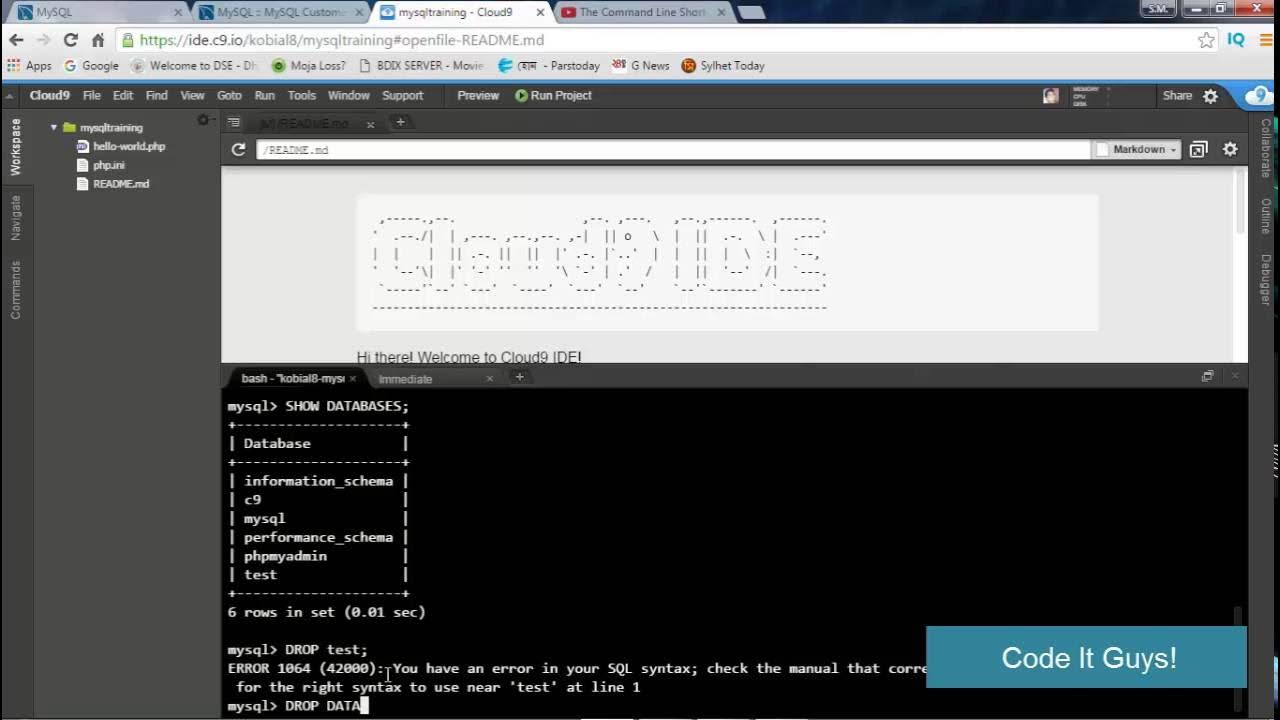Screen dimensions: 1280x720
Task: Reload the browser page
Action: (x=70, y=40)
